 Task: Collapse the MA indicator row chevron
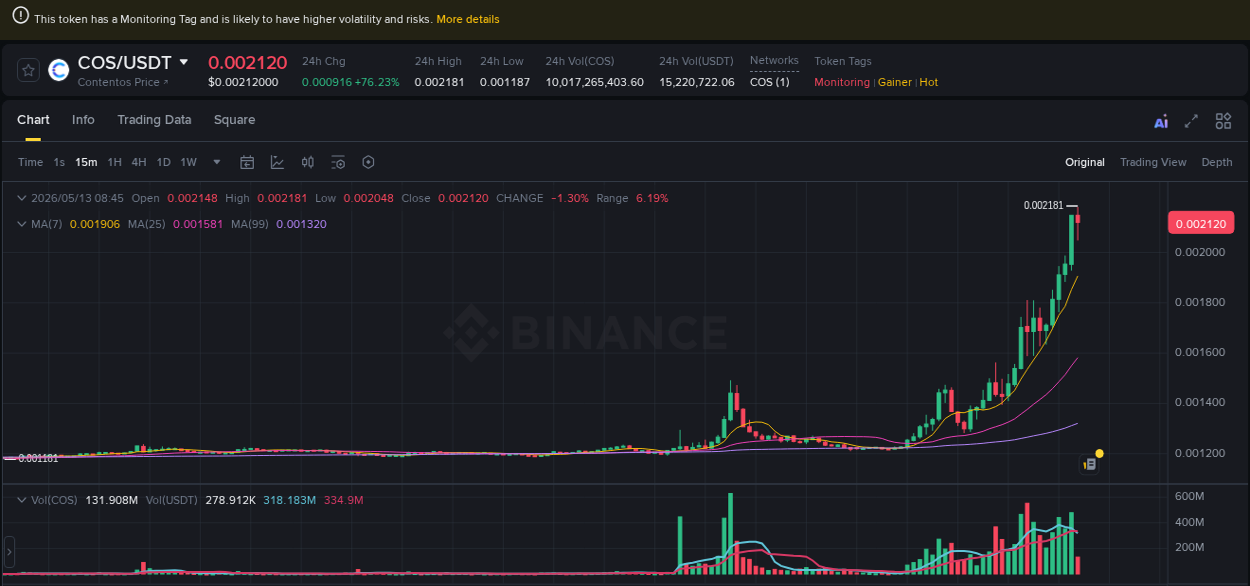pyautogui.click(x=22, y=224)
